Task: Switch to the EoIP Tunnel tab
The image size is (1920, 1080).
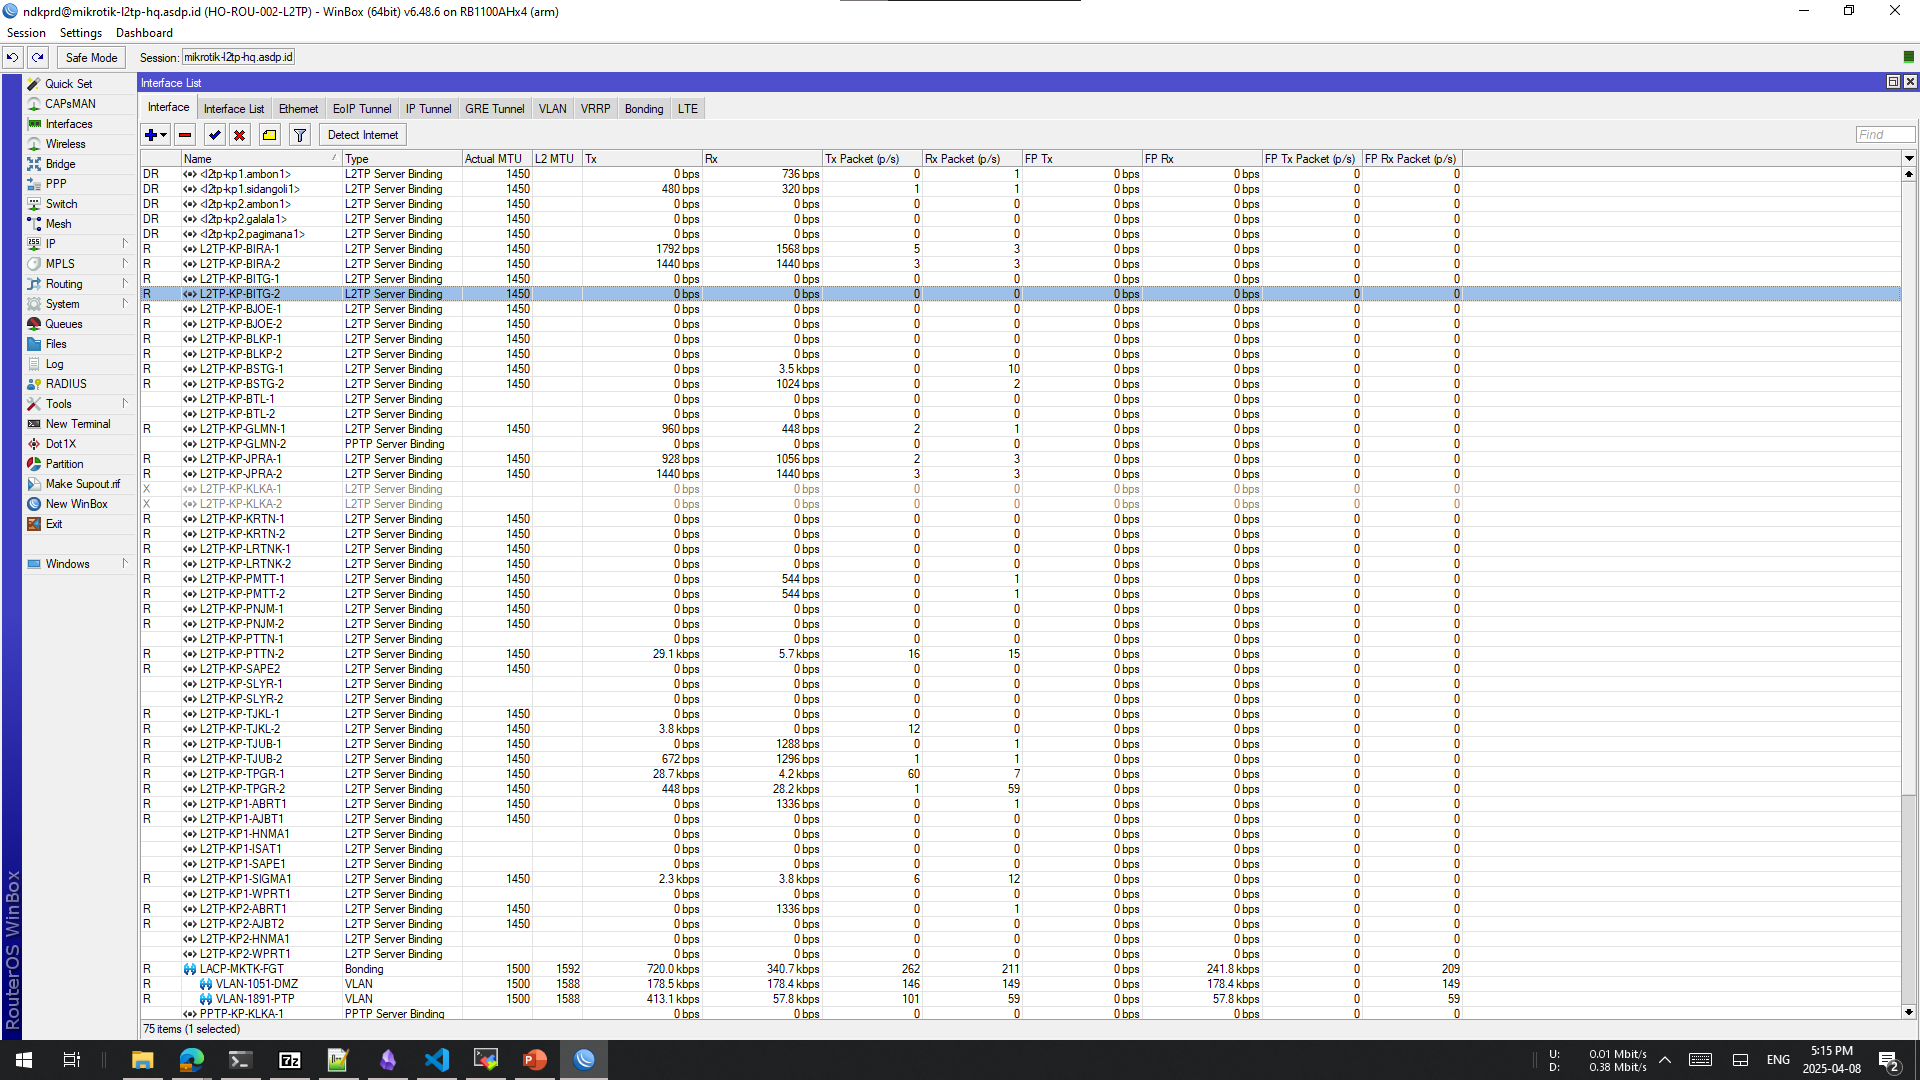Action: [x=361, y=108]
